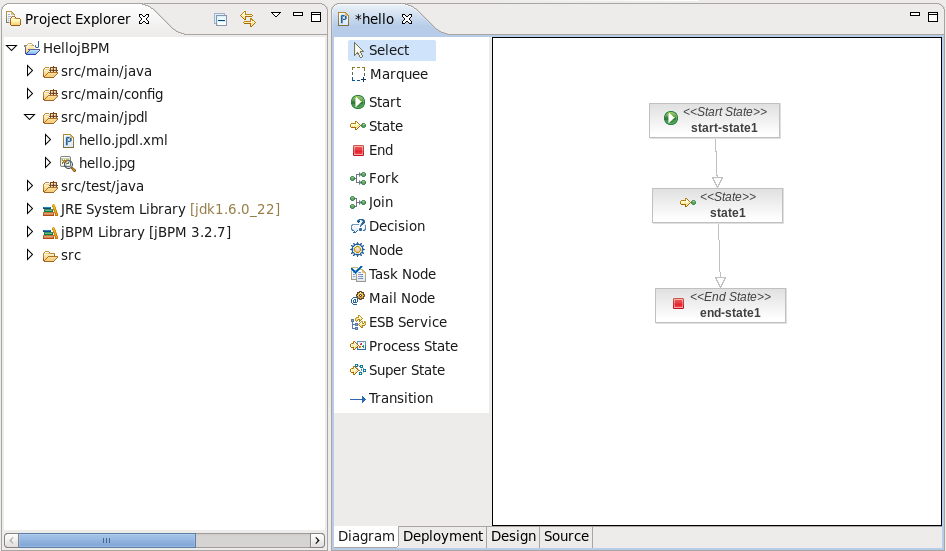Expand the src/main/config folder
Image resolution: width=946 pixels, height=551 pixels.
30,94
